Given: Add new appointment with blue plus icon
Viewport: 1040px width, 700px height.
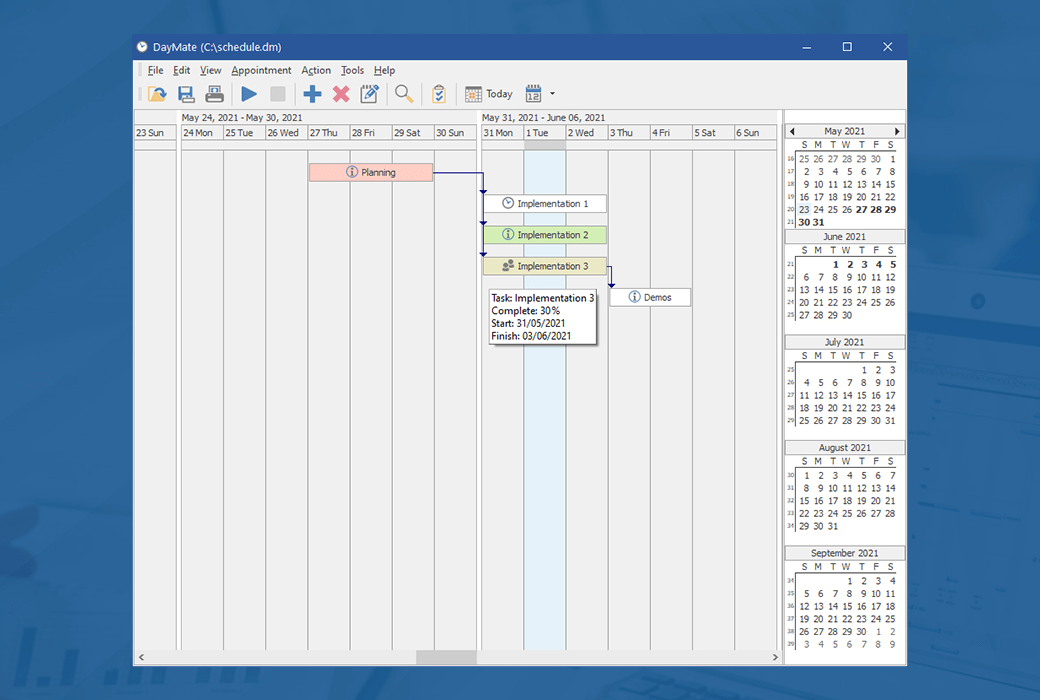Looking at the screenshot, I should (x=312, y=94).
